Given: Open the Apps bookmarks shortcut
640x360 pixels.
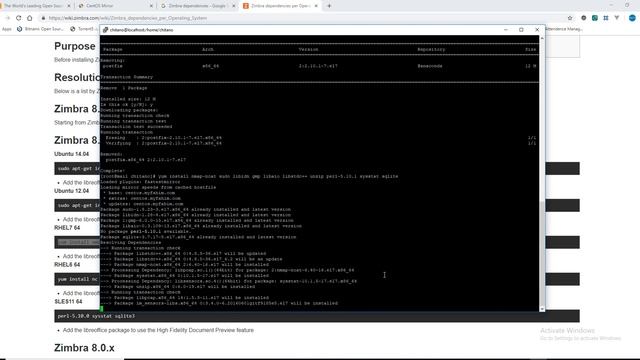Looking at the screenshot, I should [7, 29].
